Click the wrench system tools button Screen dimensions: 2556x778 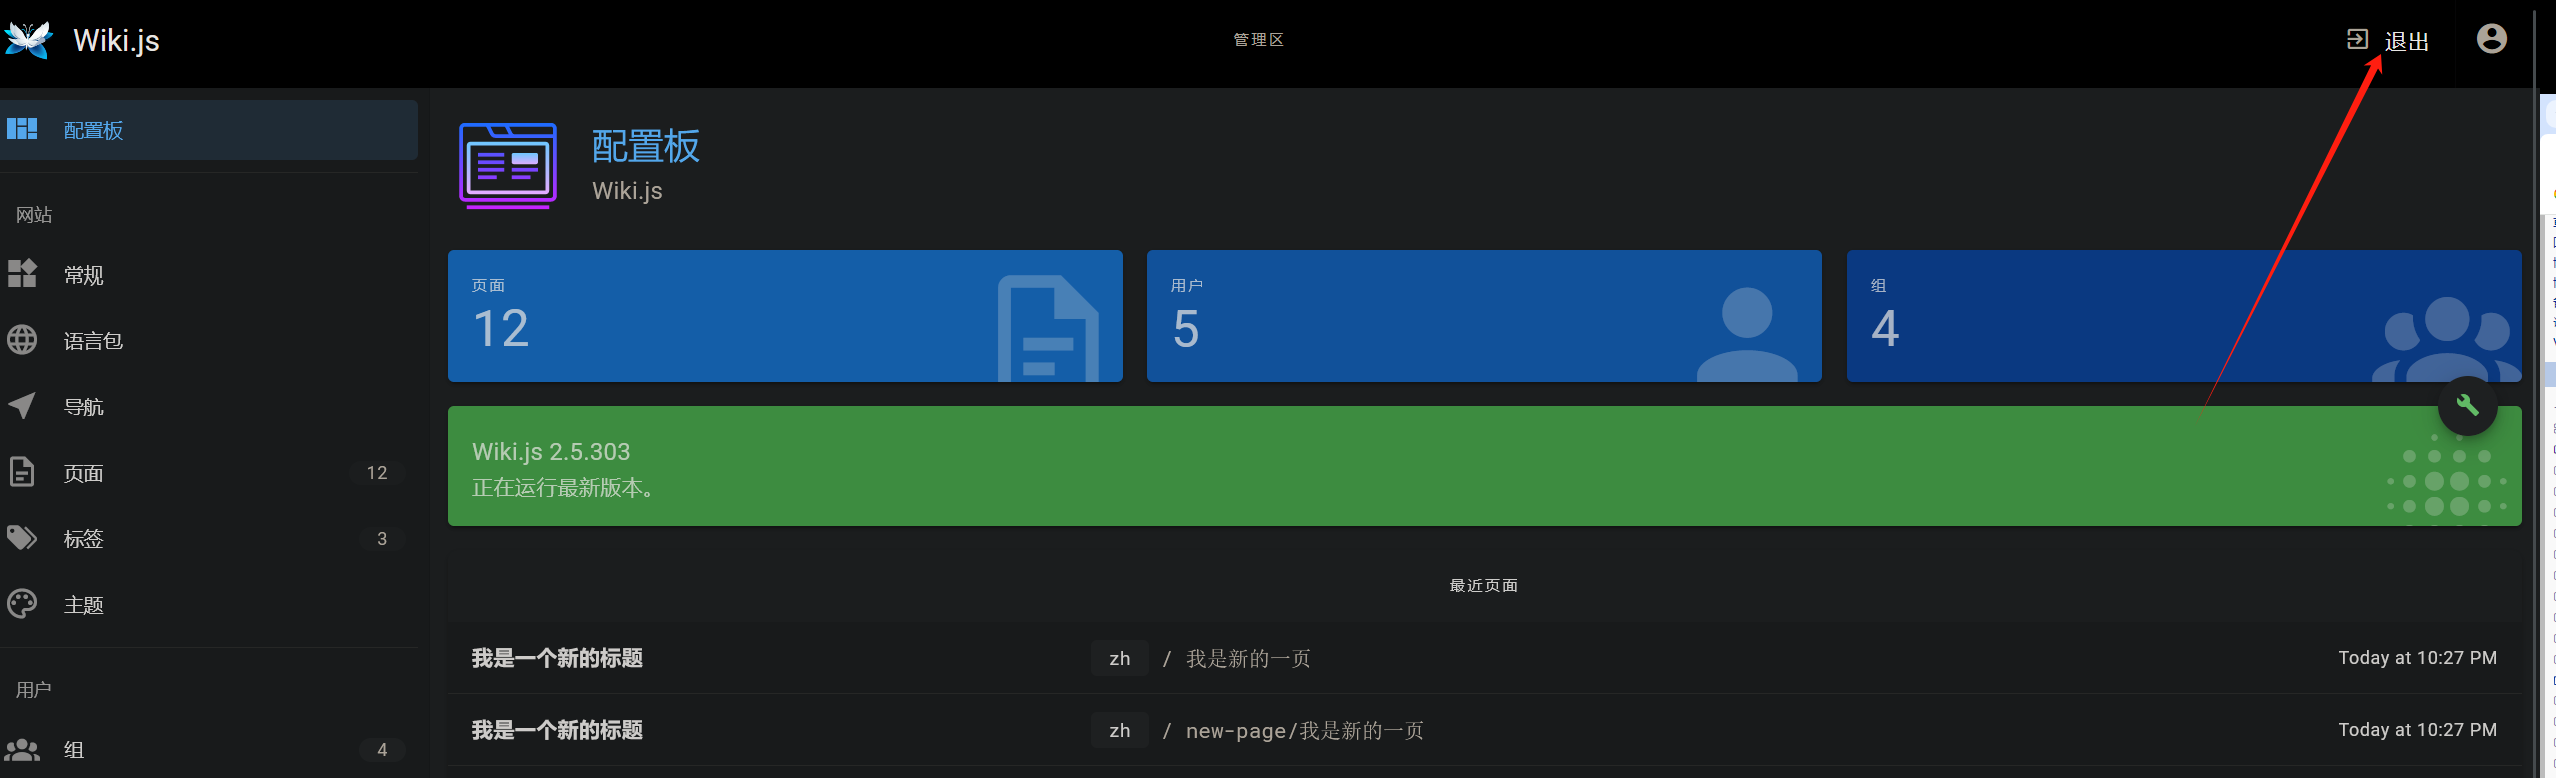coord(2467,406)
